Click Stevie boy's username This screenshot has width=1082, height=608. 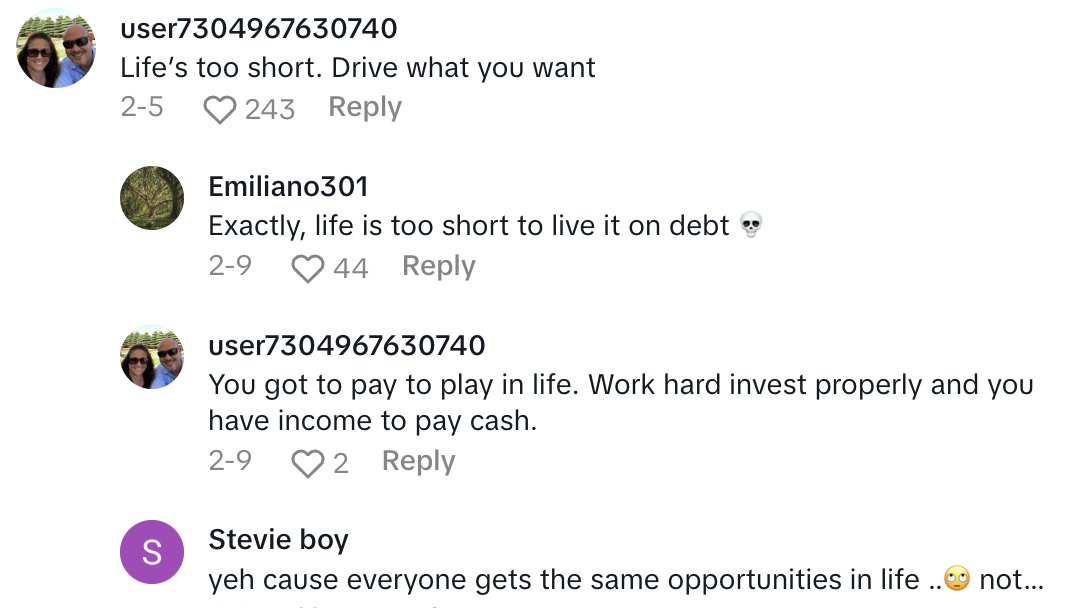coord(278,539)
